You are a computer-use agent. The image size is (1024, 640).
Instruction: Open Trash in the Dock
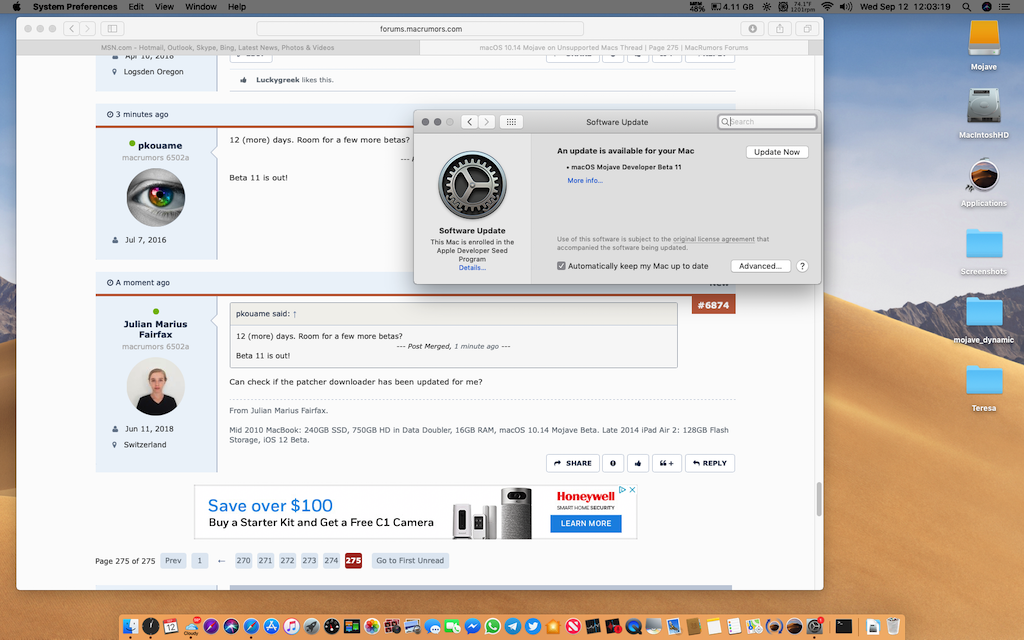[x=893, y=626]
